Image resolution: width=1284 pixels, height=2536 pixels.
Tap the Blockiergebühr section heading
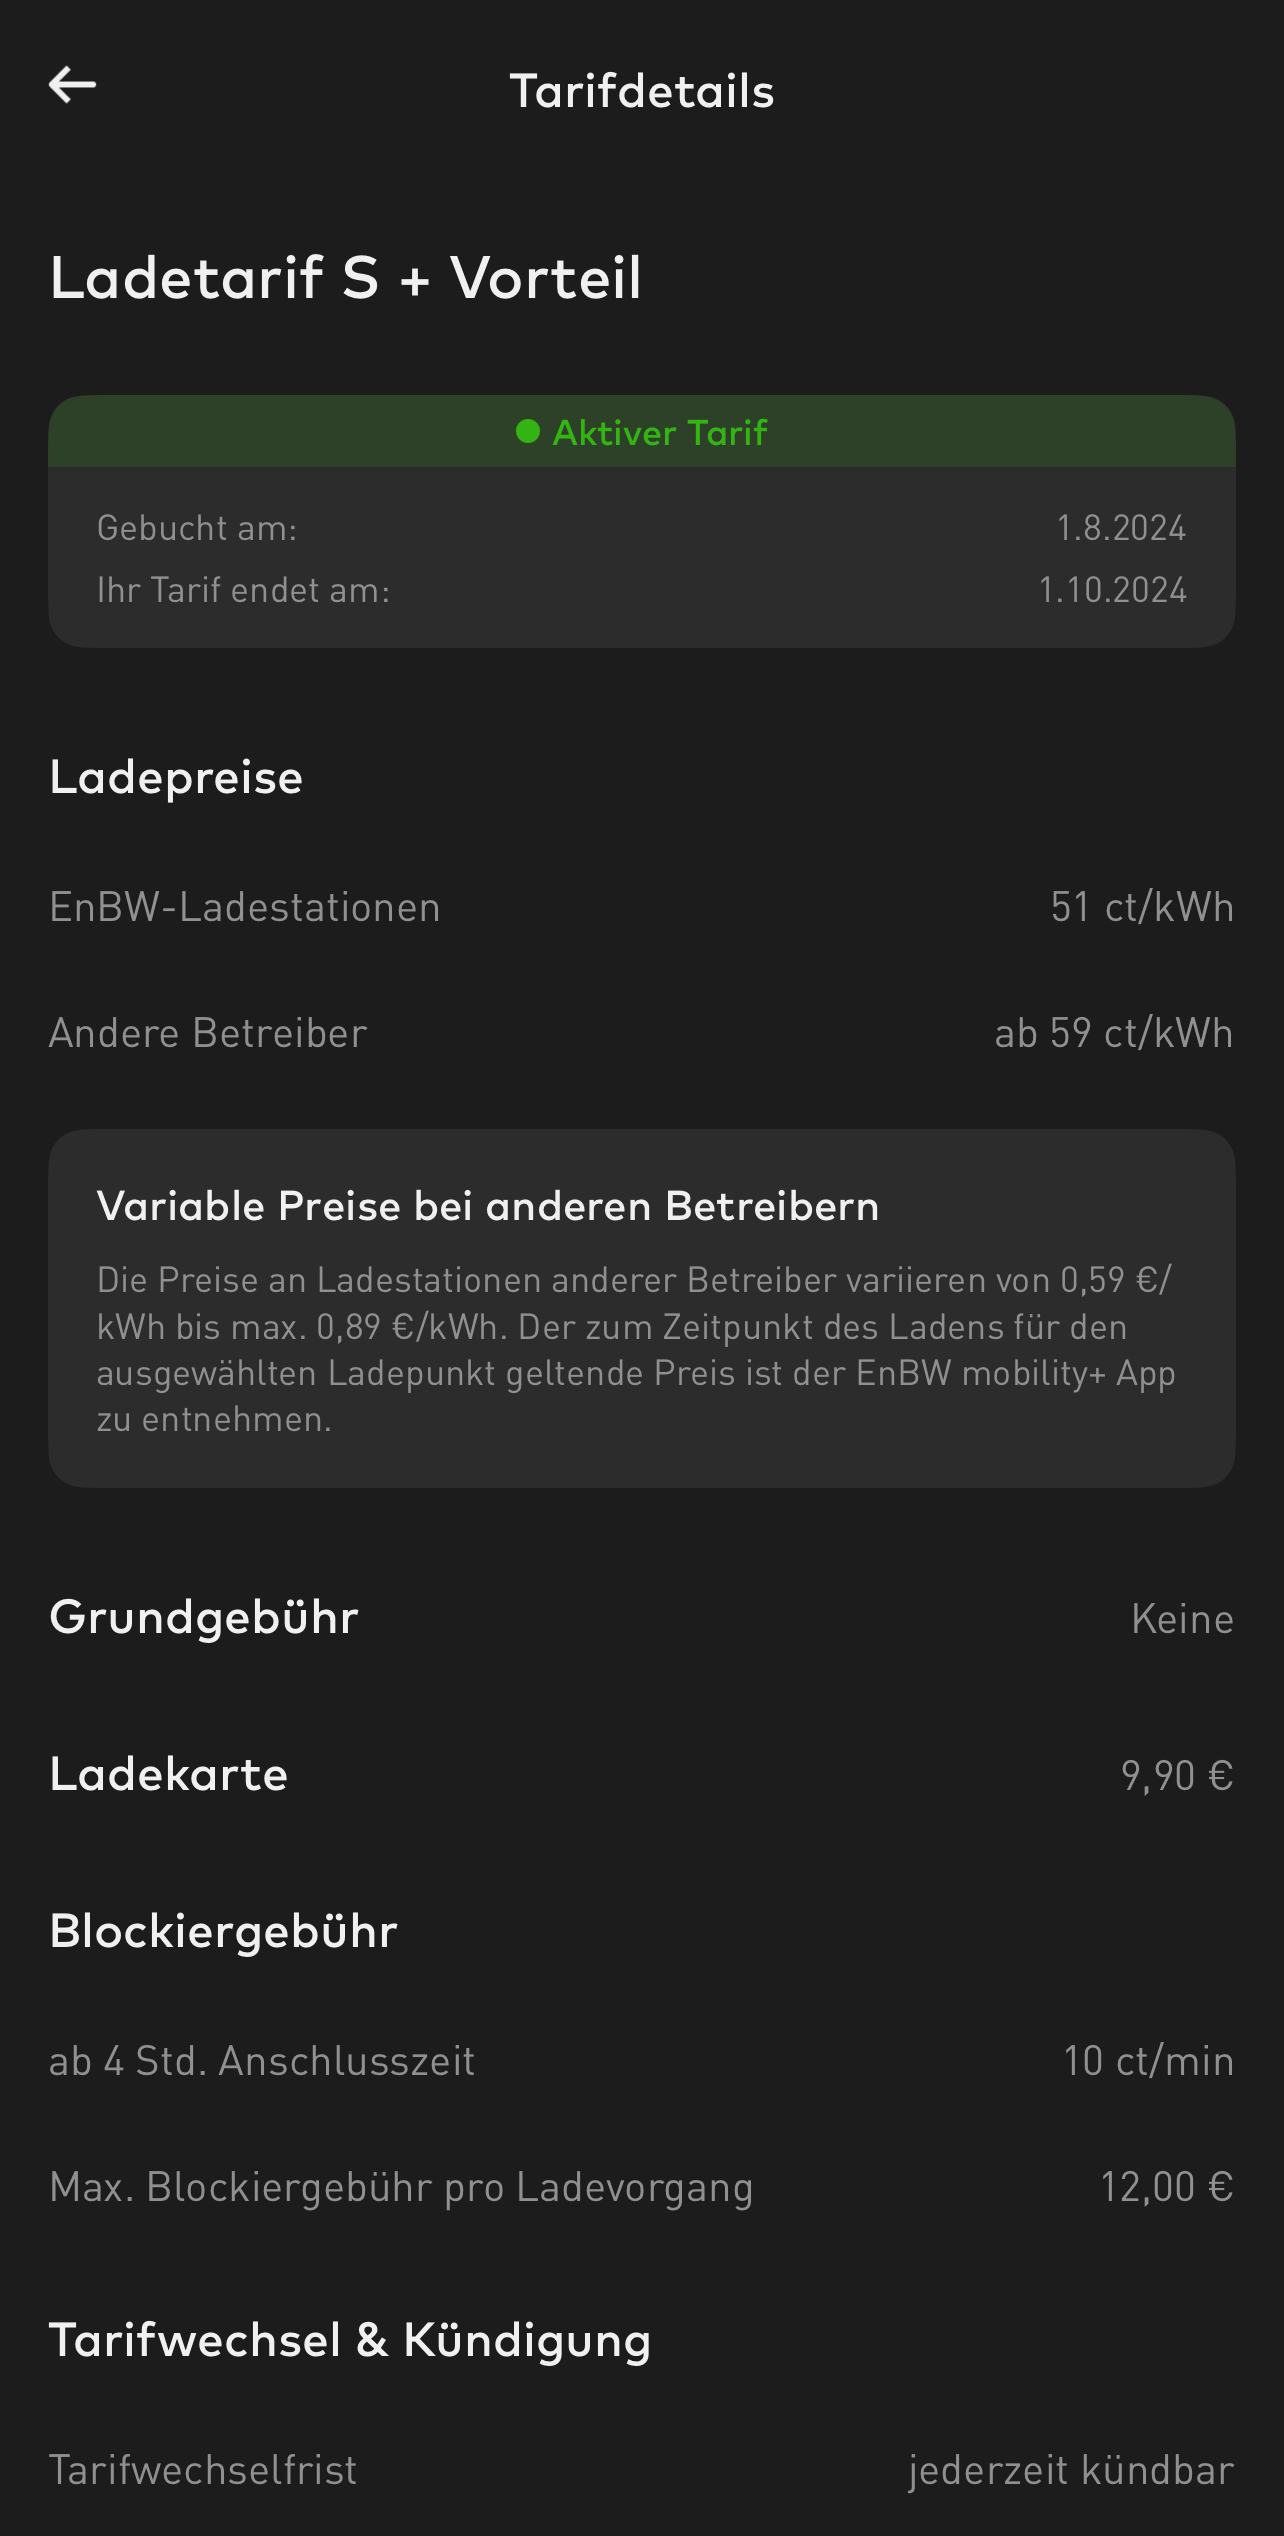tap(223, 1931)
